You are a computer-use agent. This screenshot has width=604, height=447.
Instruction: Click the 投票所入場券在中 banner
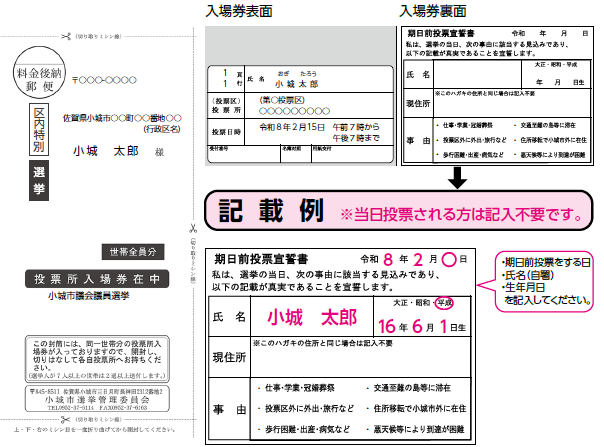(97, 279)
